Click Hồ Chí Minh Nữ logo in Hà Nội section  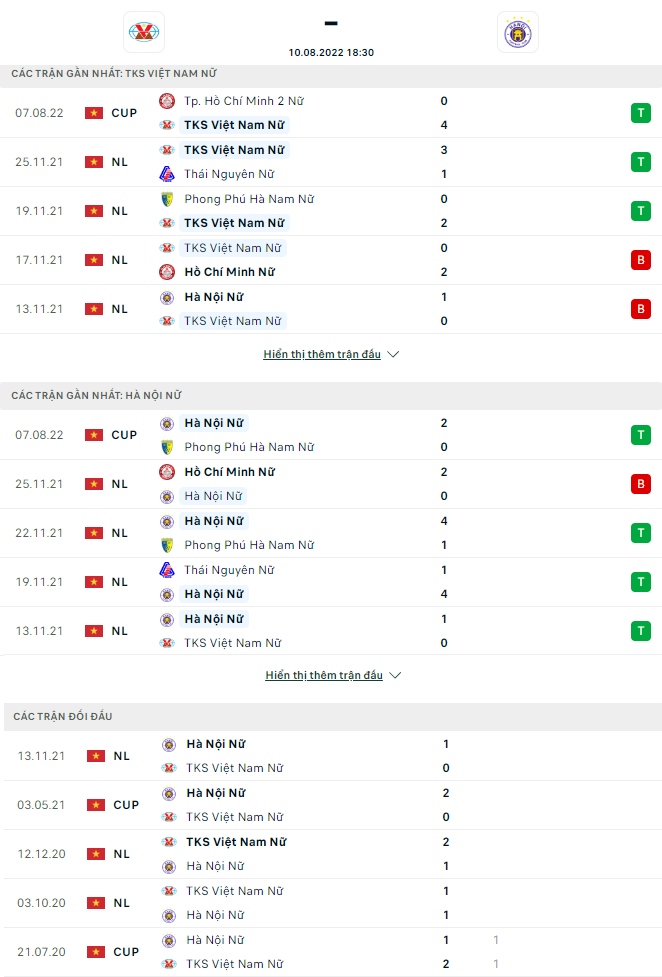[x=167, y=472]
